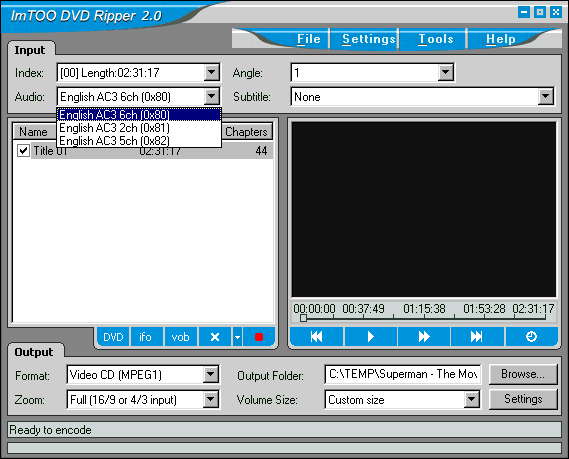This screenshot has width=569, height=459.
Task: Click the DVD load button
Action: [113, 337]
